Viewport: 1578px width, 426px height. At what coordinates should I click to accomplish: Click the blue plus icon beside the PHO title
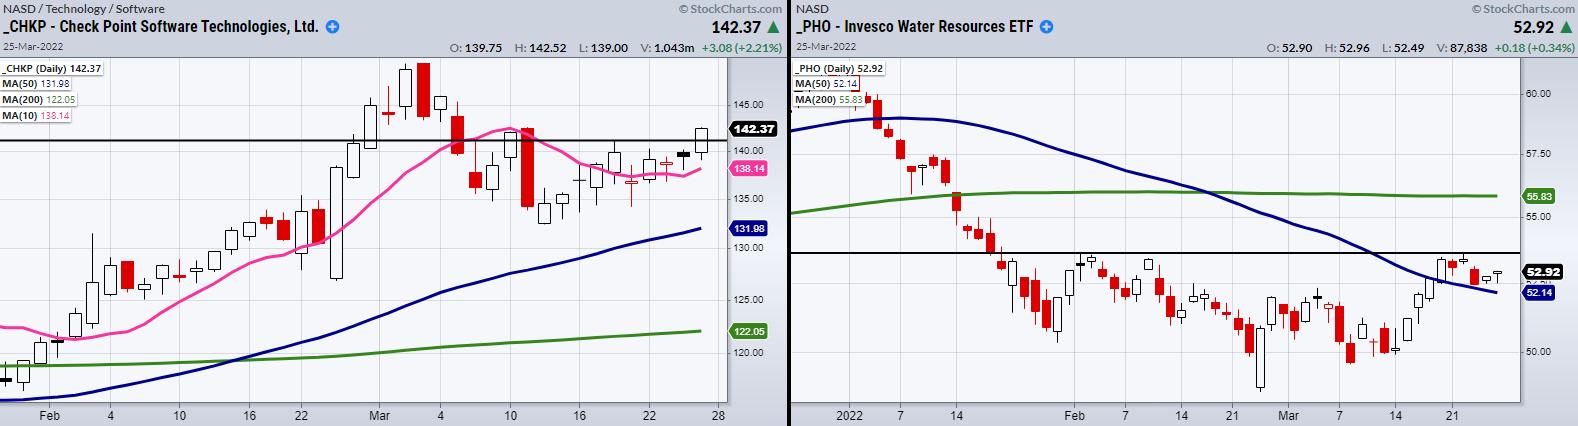1047,27
